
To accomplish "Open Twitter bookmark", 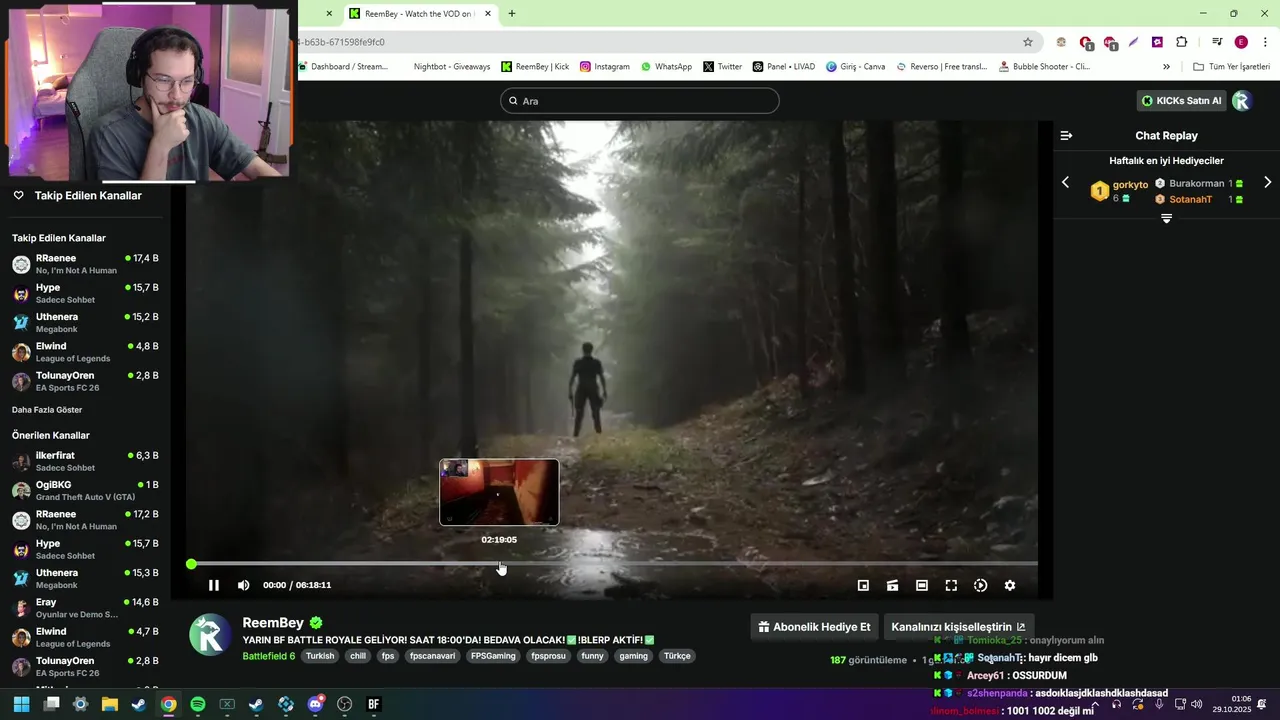I will (x=722, y=67).
